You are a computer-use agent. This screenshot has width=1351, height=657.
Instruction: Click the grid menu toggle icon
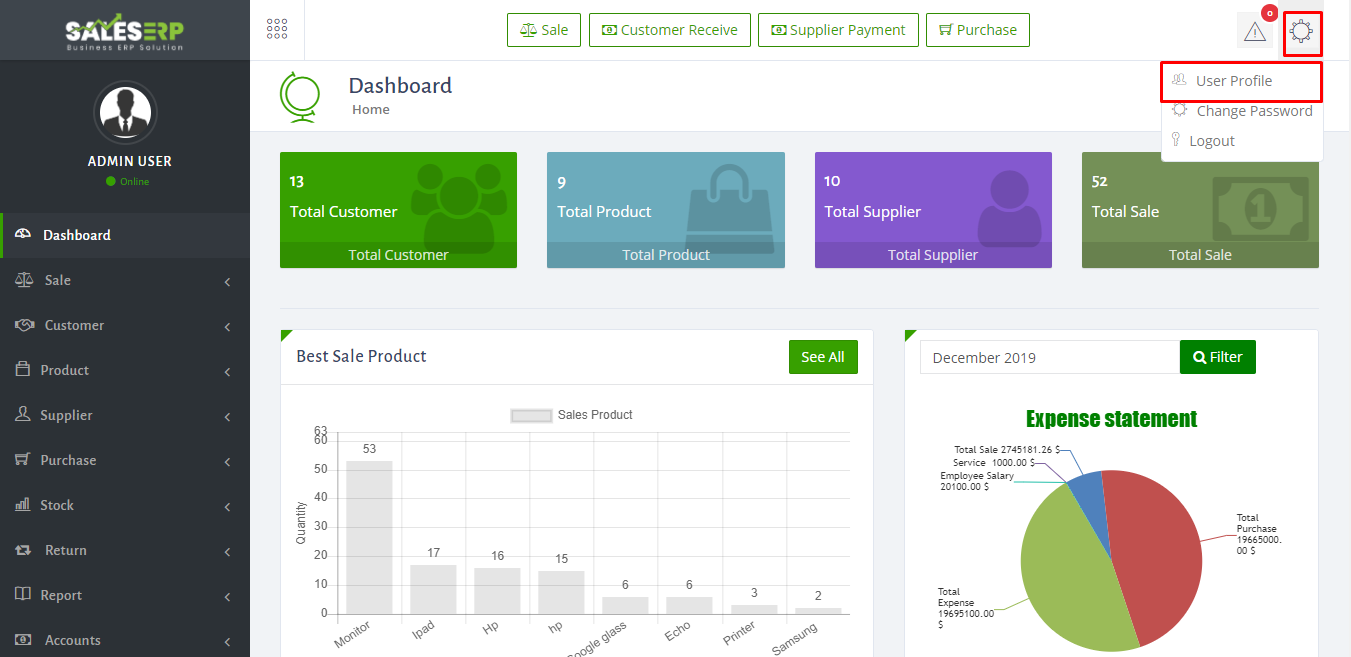tap(277, 29)
